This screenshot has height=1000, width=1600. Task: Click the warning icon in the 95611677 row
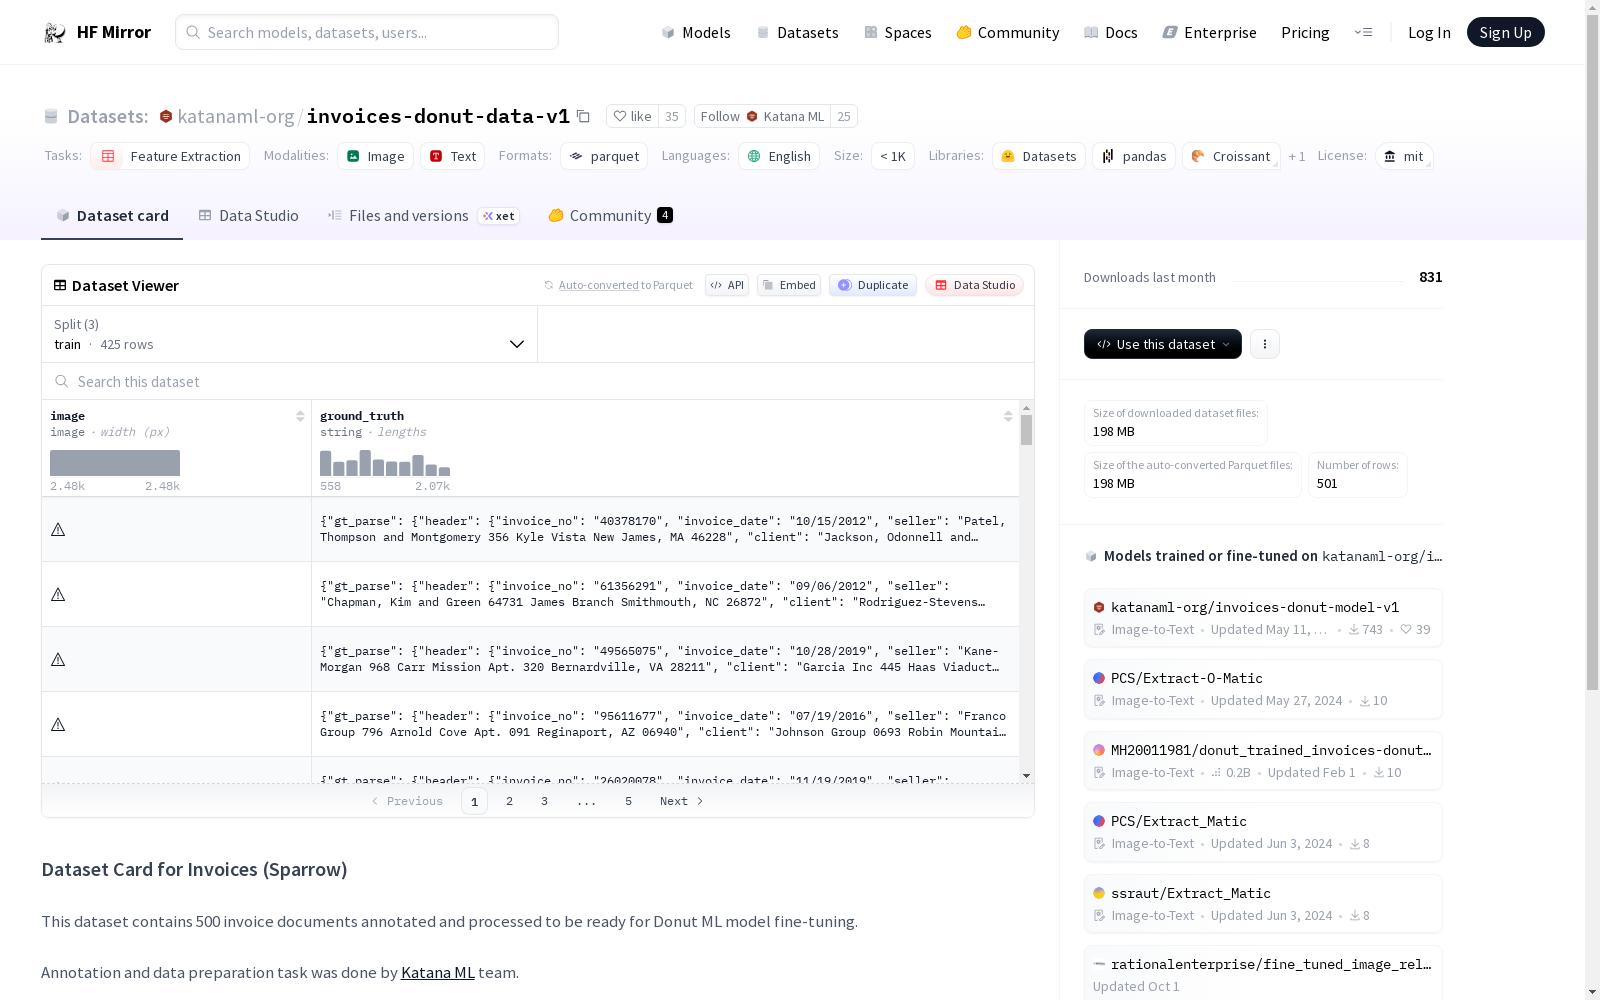[58, 724]
